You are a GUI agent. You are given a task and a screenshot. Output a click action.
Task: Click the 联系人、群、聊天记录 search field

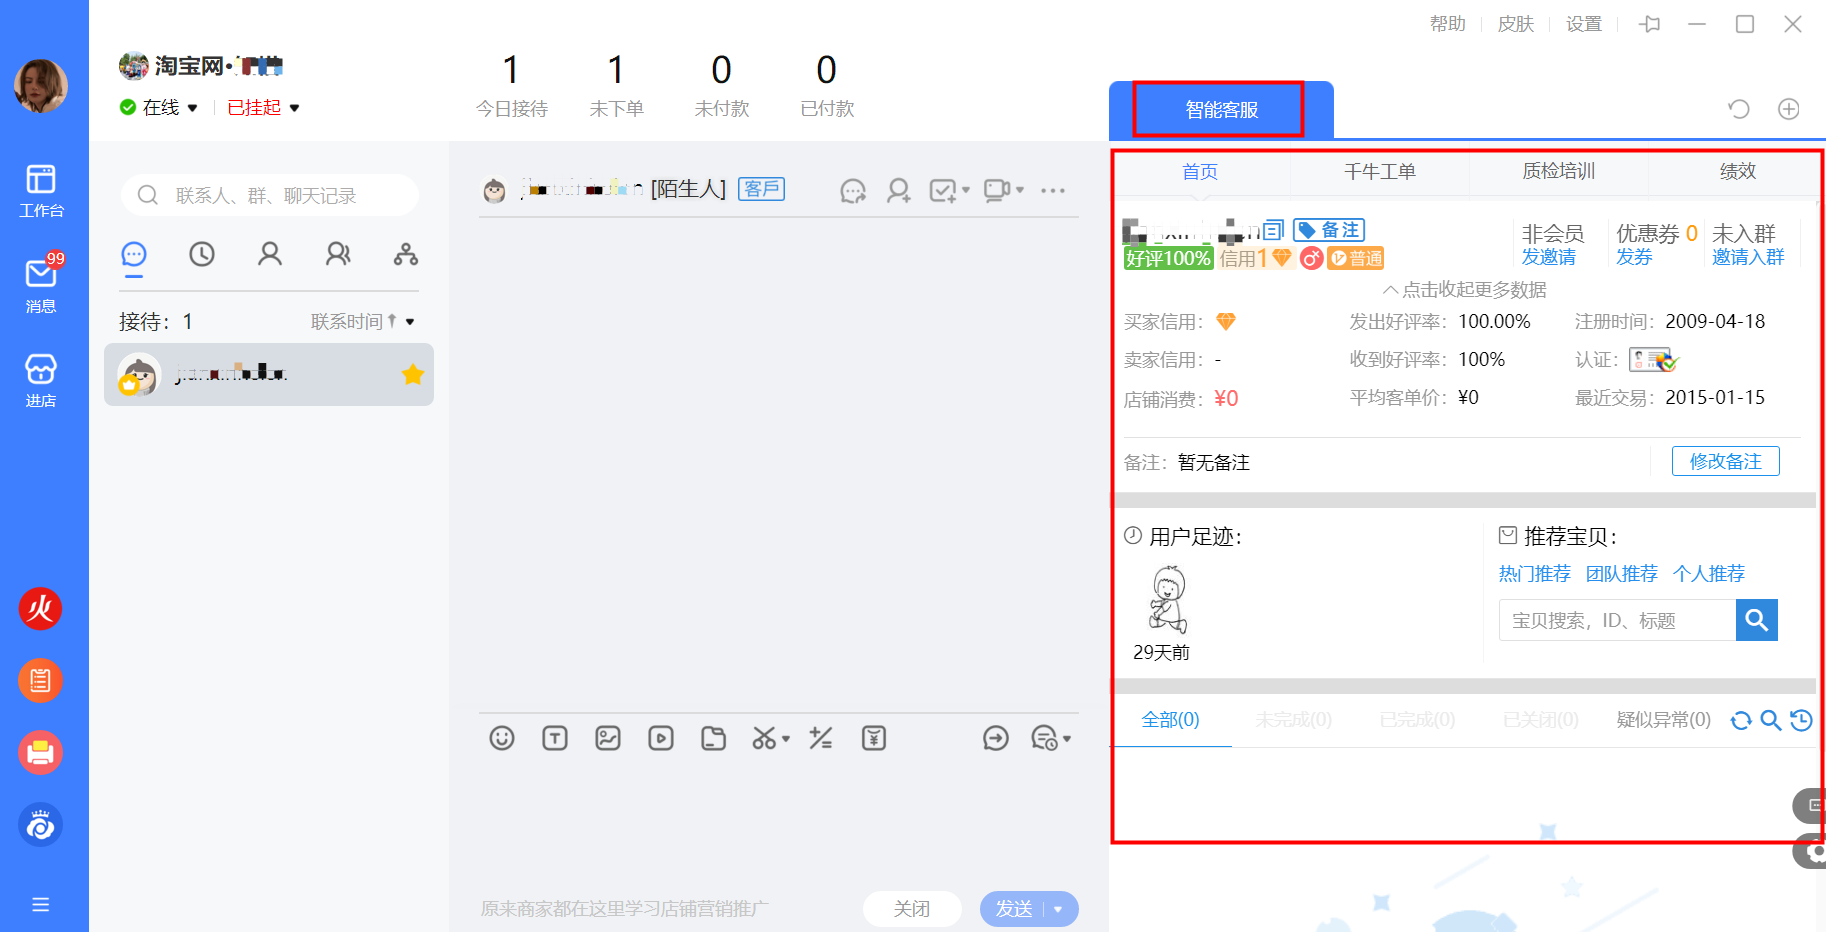(270, 196)
